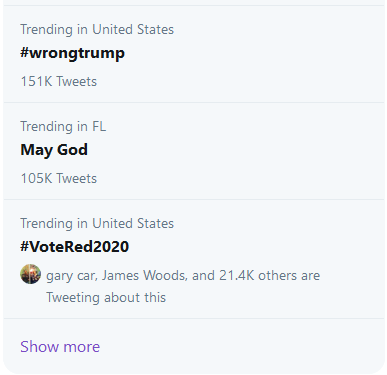Click the Show more link
Image resolution: width=387 pixels, height=375 pixels.
pos(60,347)
